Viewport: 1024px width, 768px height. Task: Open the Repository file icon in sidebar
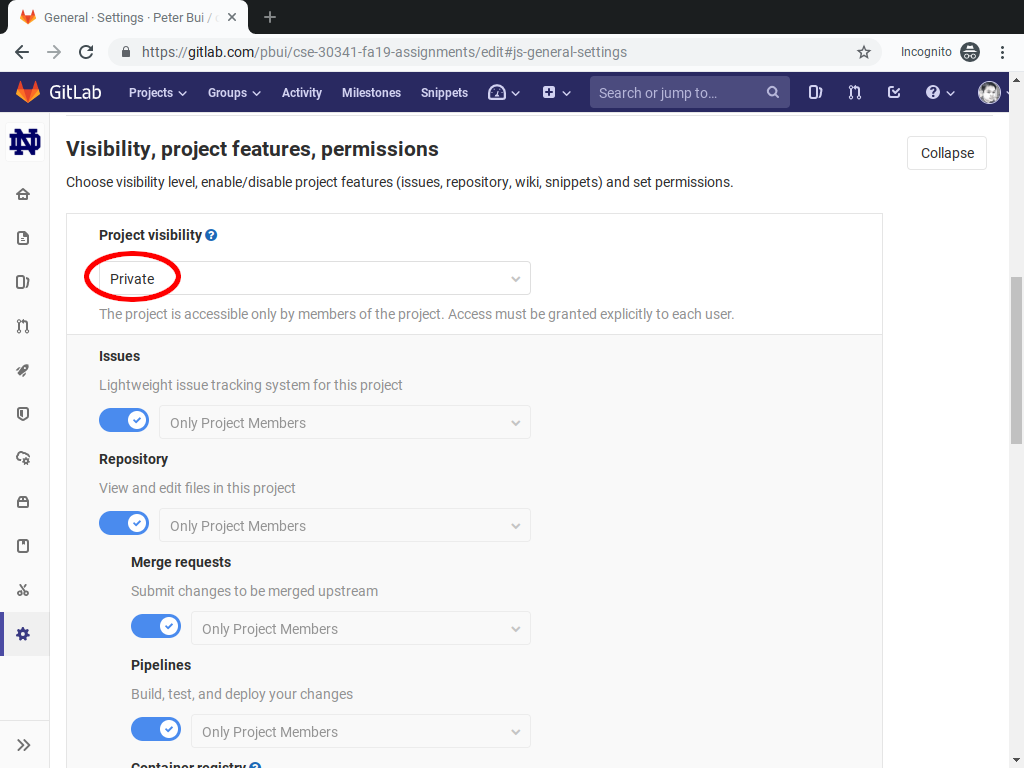tap(23, 238)
